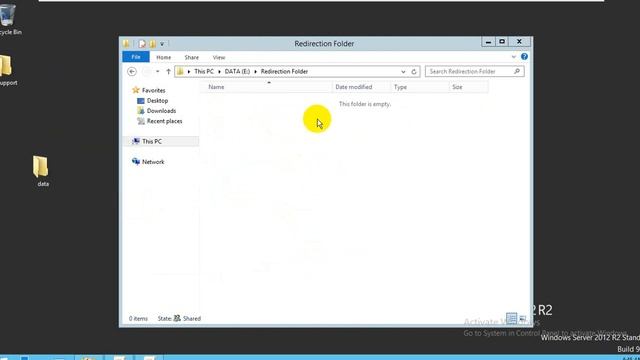Image resolution: width=640 pixels, height=360 pixels.
Task: Switch to the Share ribbon tab
Action: (191, 58)
